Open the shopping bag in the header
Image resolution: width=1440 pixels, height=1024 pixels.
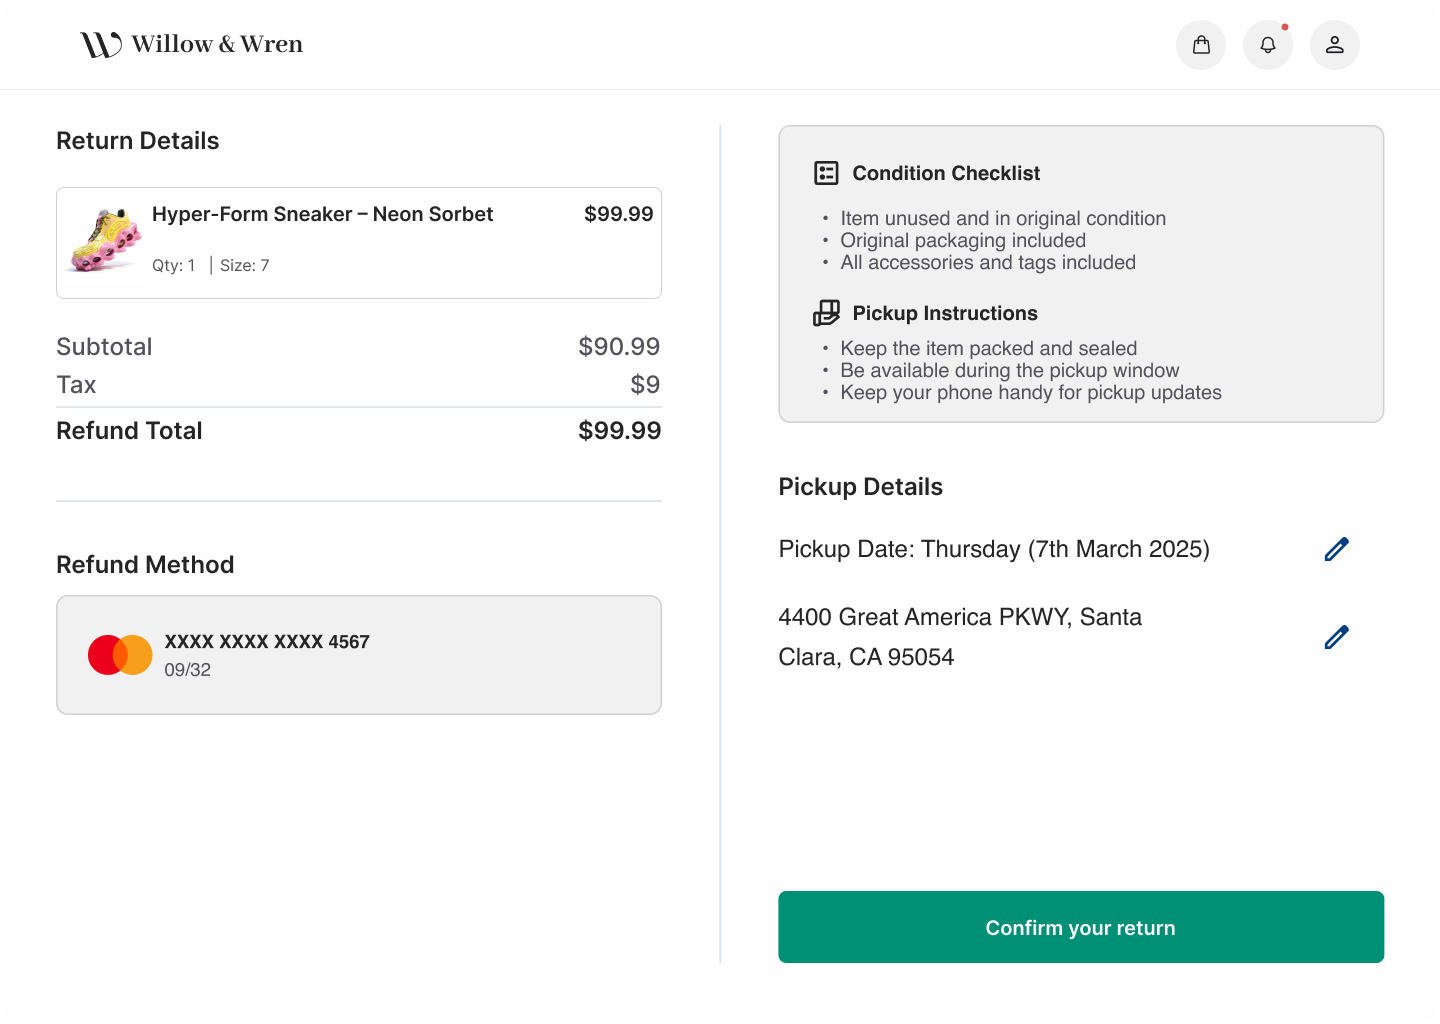pyautogui.click(x=1200, y=44)
